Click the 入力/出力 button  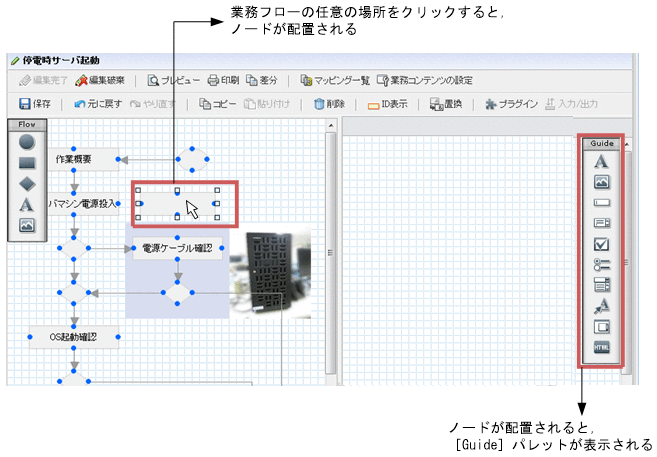572,104
